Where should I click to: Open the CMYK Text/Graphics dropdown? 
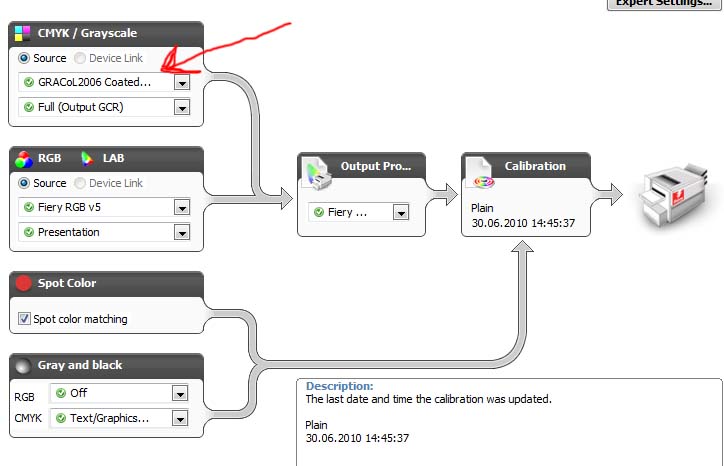tap(180, 418)
